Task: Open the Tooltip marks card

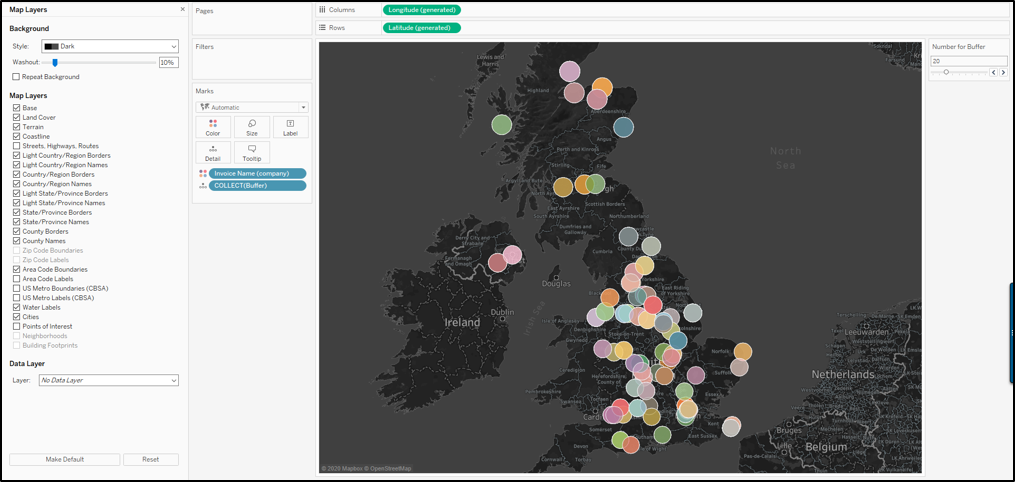Action: click(x=251, y=153)
